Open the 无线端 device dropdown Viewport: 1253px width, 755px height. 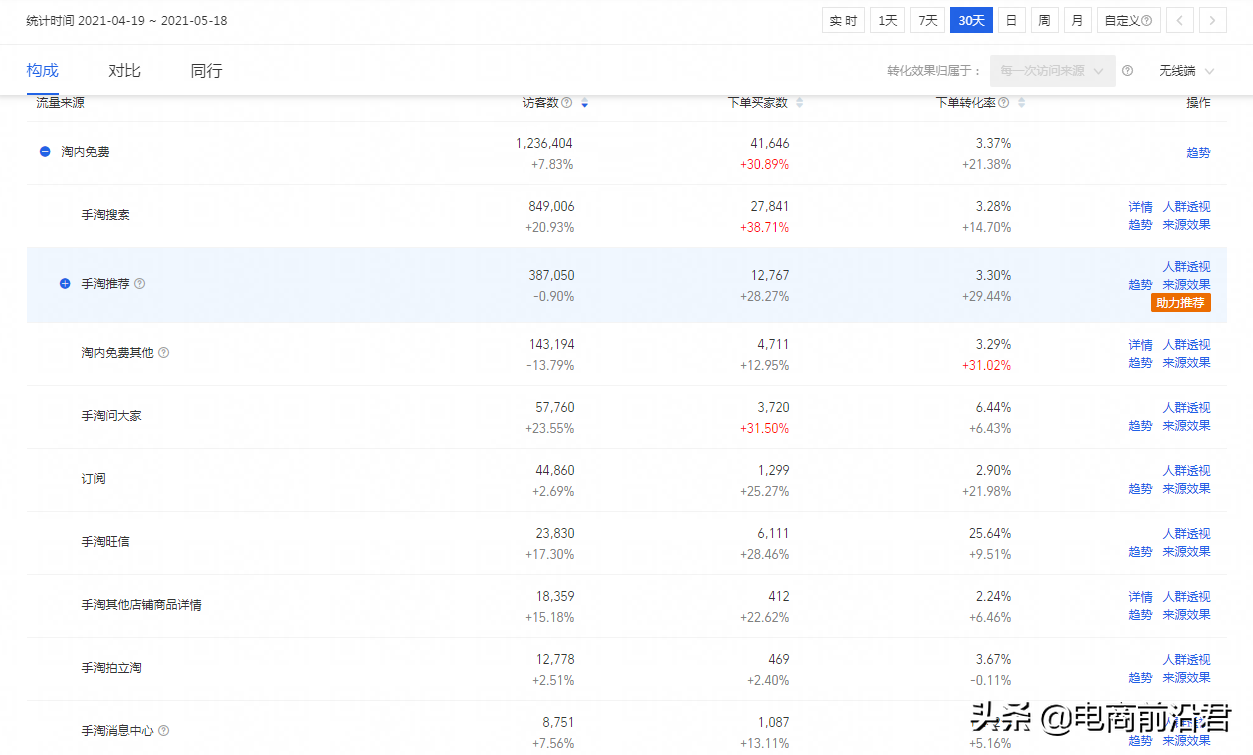(x=1186, y=71)
